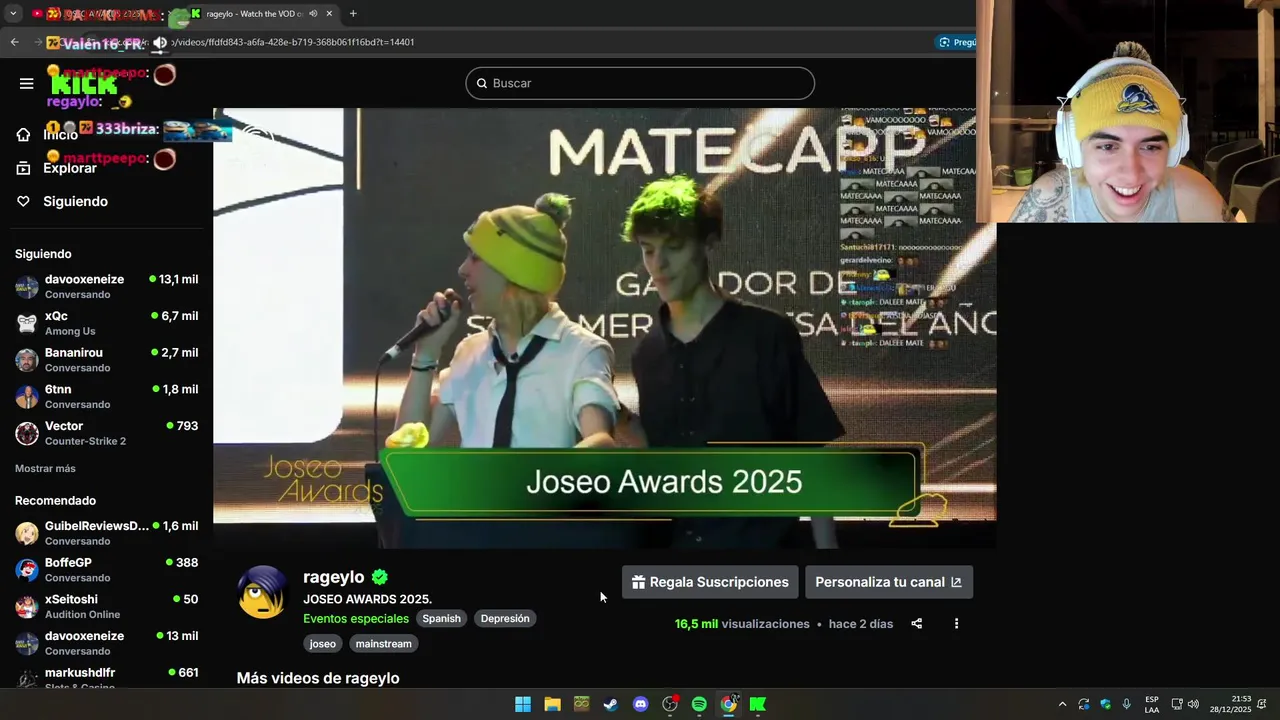Click the share icon below the video
The height and width of the screenshot is (720, 1280).
tap(916, 624)
